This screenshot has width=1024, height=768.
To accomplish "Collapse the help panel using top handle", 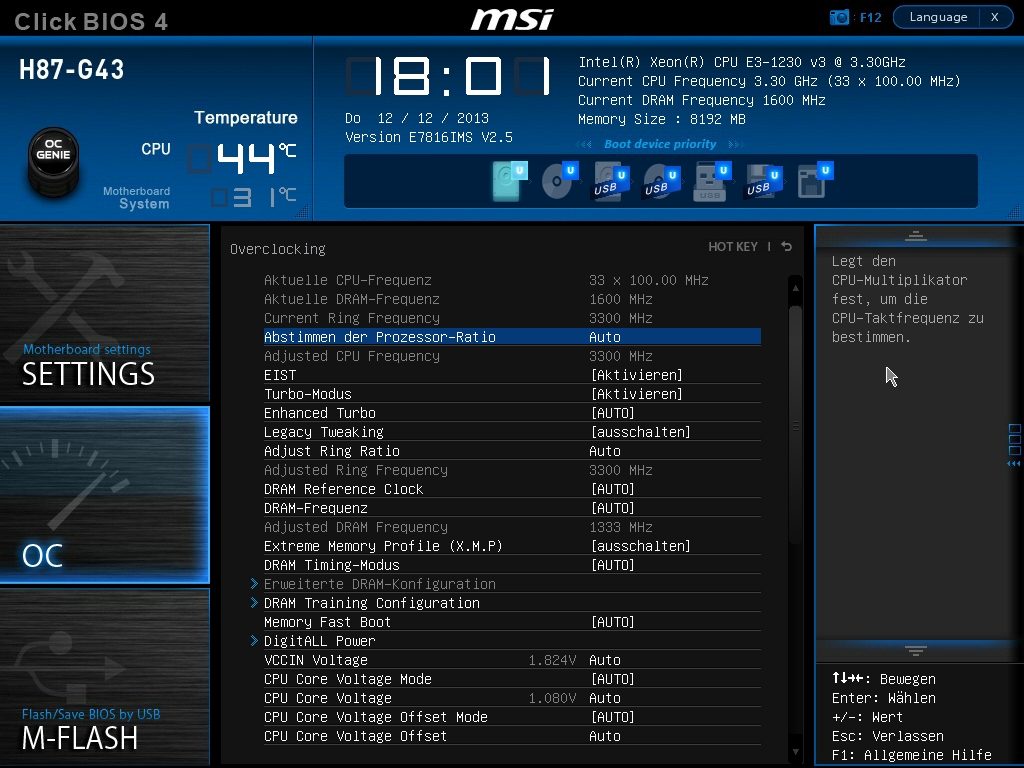I will tap(916, 236).
